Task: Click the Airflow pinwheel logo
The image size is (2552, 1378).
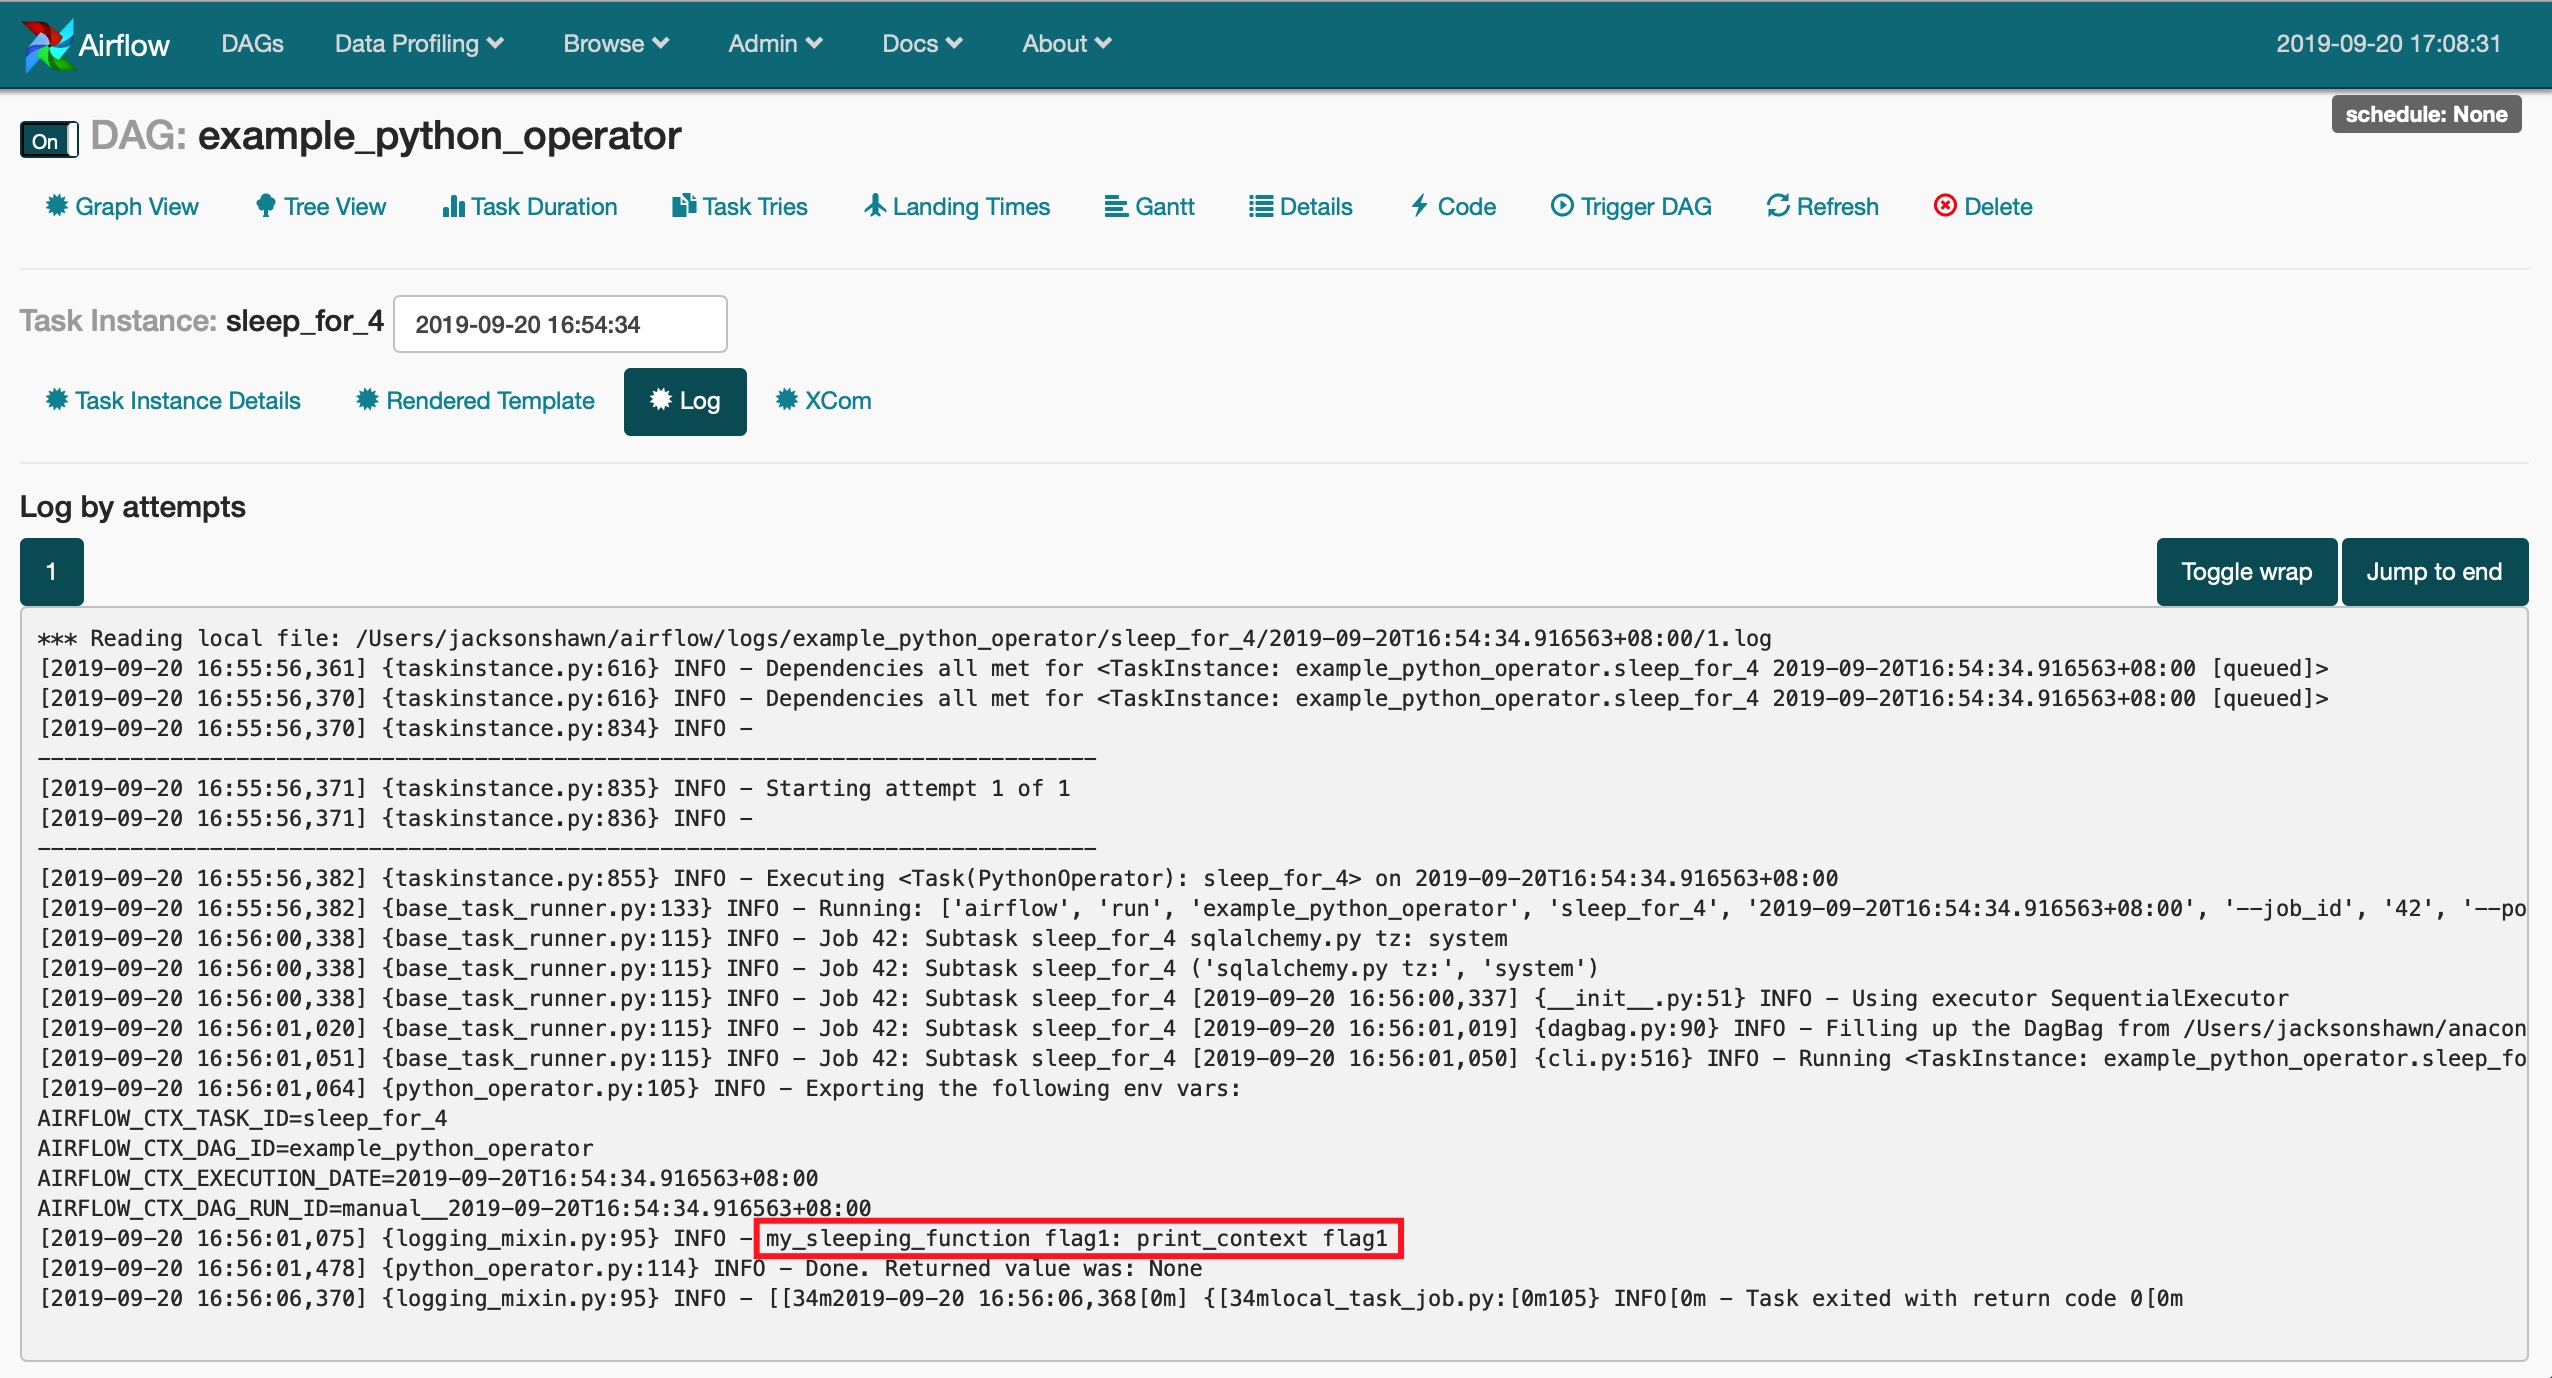Action: pyautogui.click(x=47, y=45)
